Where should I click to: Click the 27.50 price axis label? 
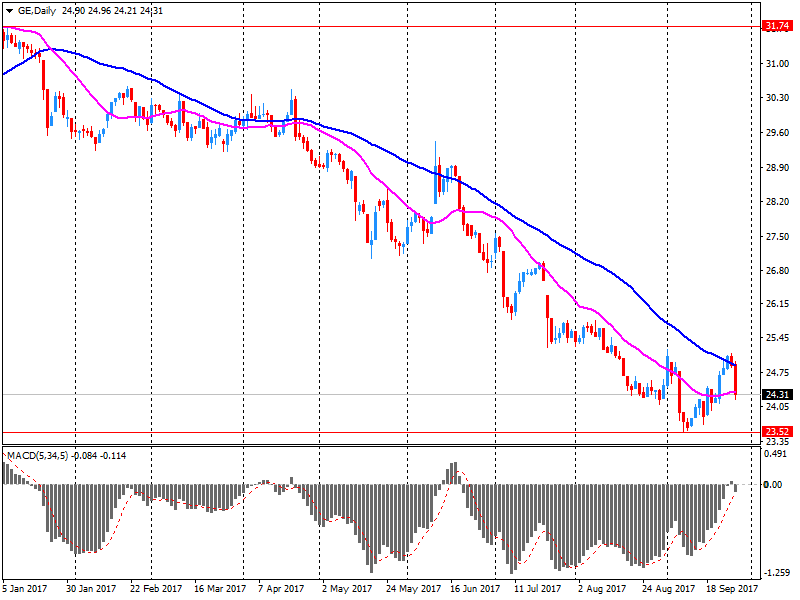click(x=777, y=237)
